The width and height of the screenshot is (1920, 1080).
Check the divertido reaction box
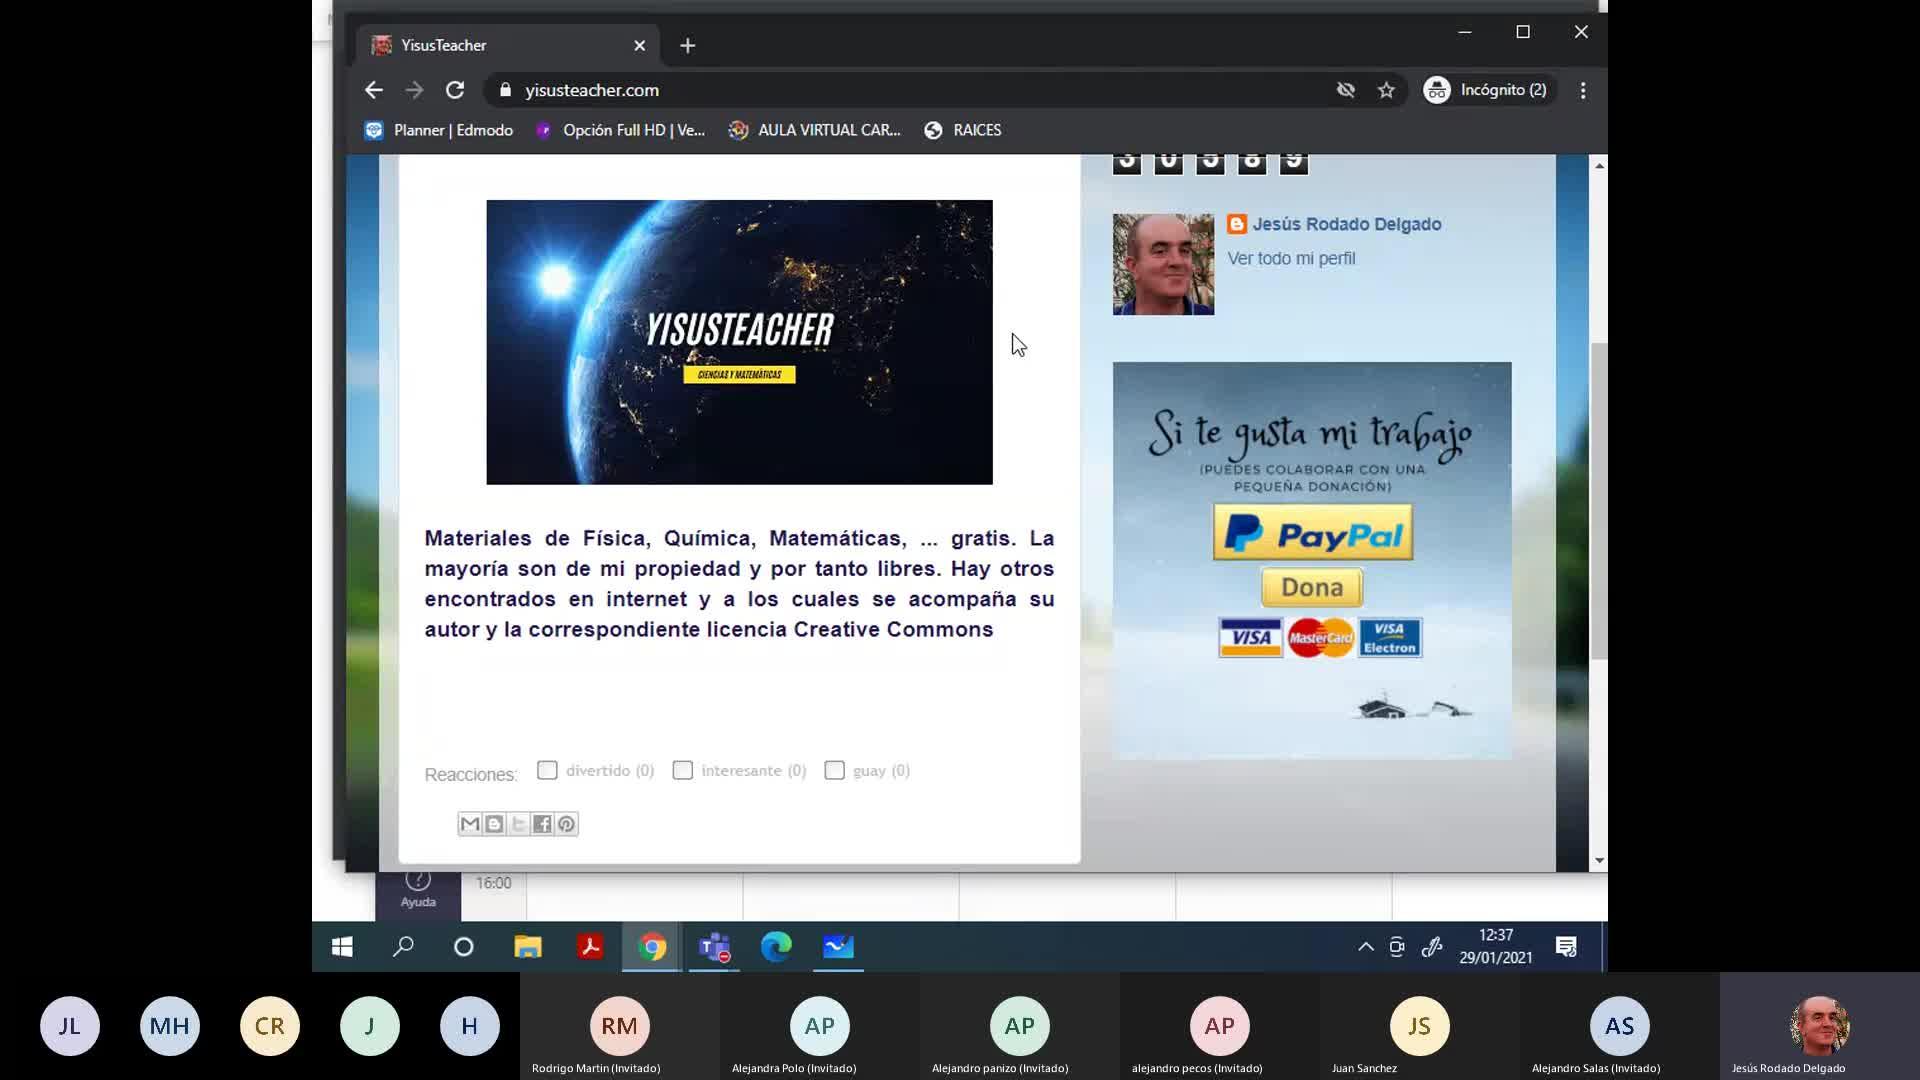[x=547, y=770]
